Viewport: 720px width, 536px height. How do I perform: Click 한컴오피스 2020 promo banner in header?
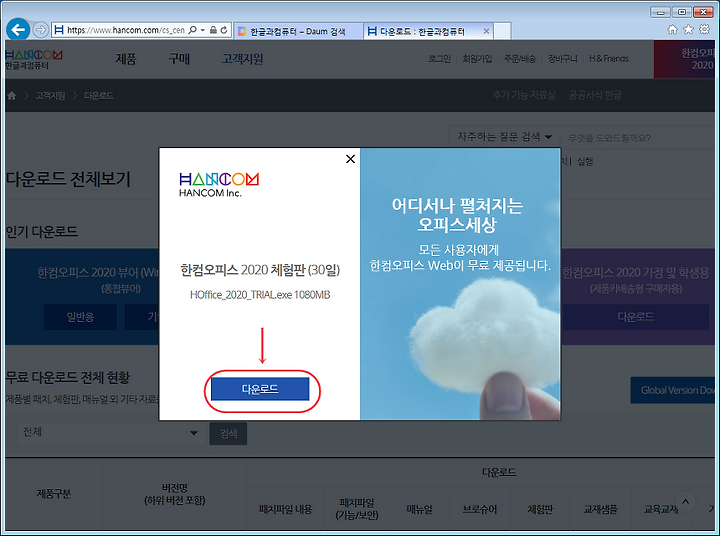coord(686,59)
